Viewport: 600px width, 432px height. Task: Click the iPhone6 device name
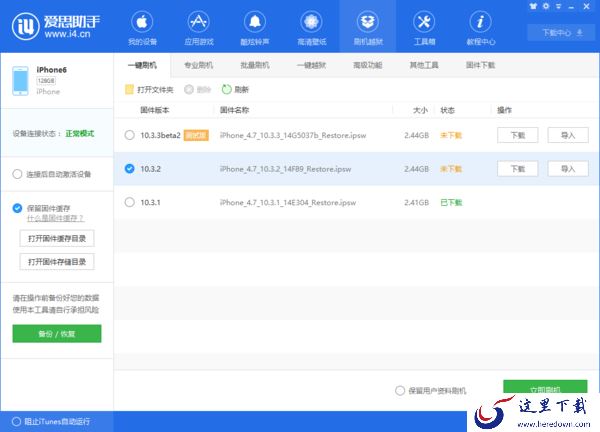pyautogui.click(x=51, y=70)
